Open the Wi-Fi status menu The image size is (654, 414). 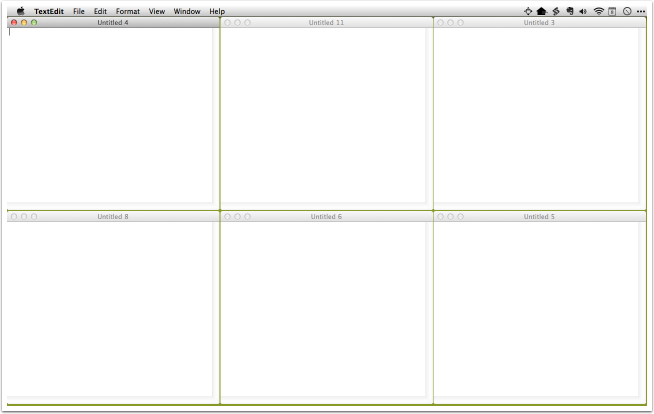click(x=598, y=11)
